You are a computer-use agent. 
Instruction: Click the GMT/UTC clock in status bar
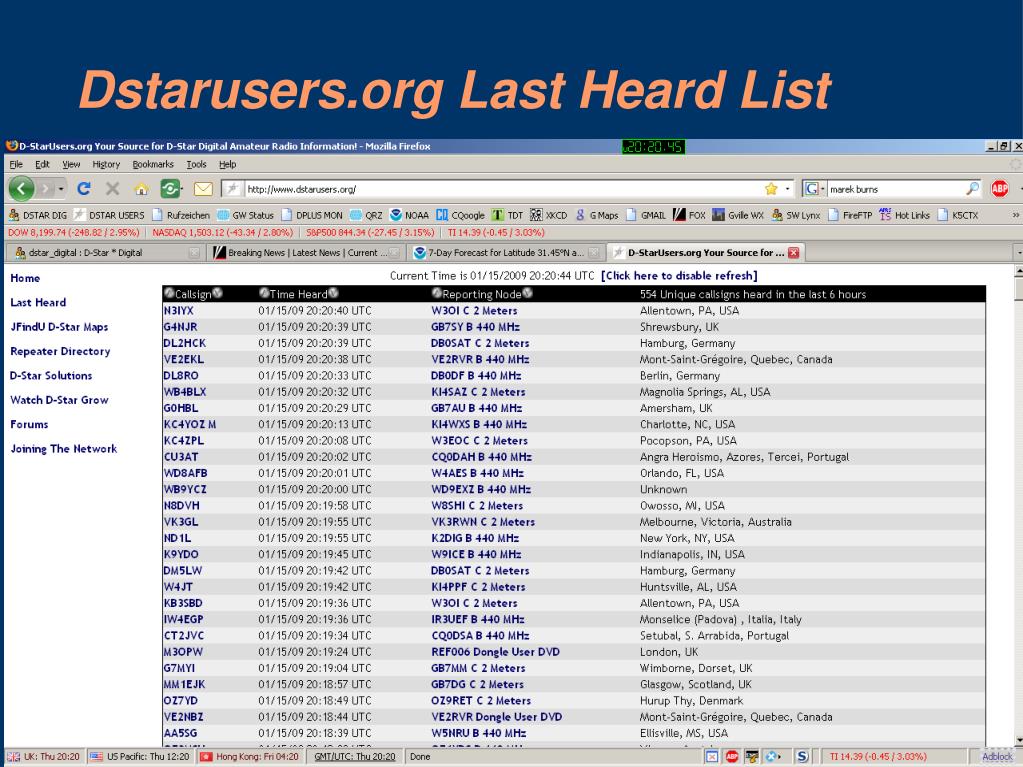point(354,757)
